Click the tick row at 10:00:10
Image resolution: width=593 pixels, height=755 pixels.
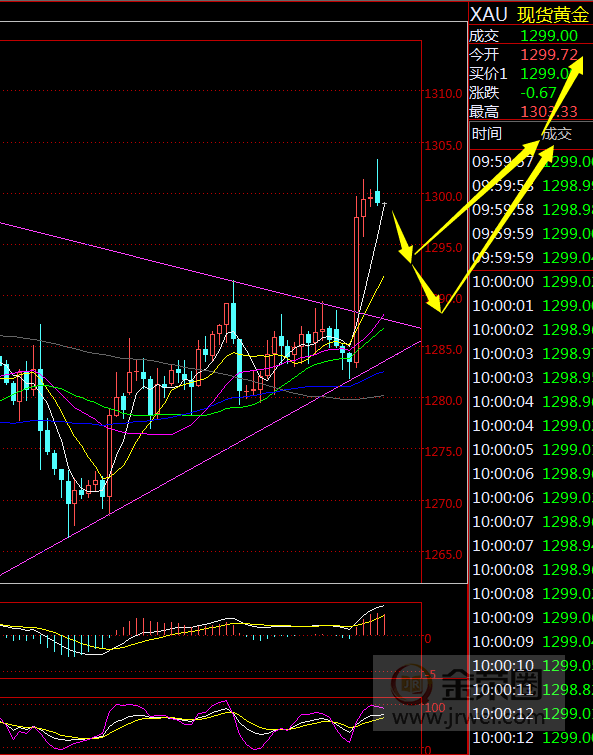532,665
